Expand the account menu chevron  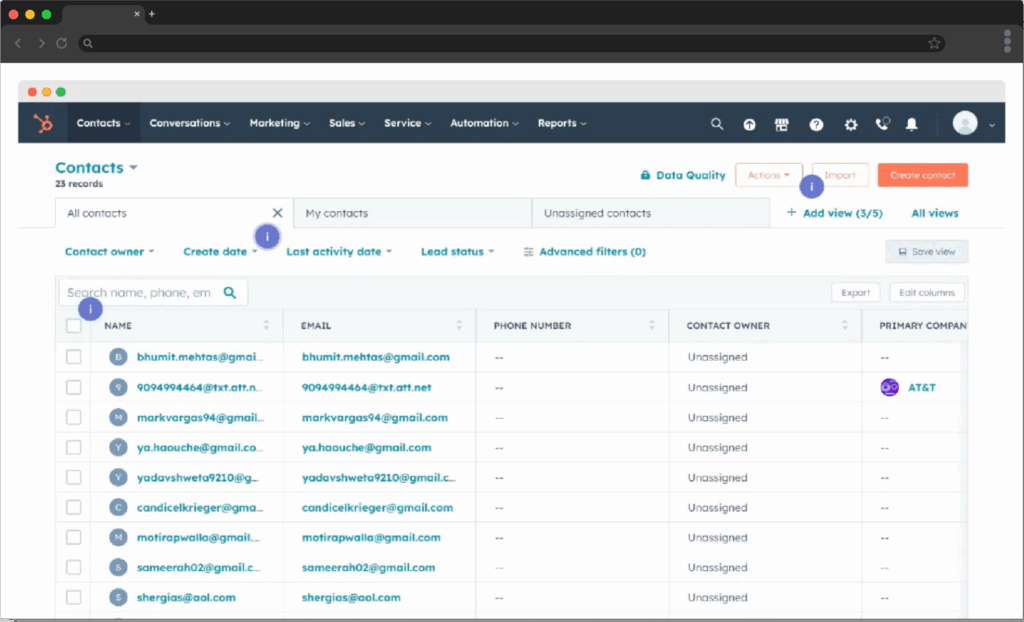point(991,125)
